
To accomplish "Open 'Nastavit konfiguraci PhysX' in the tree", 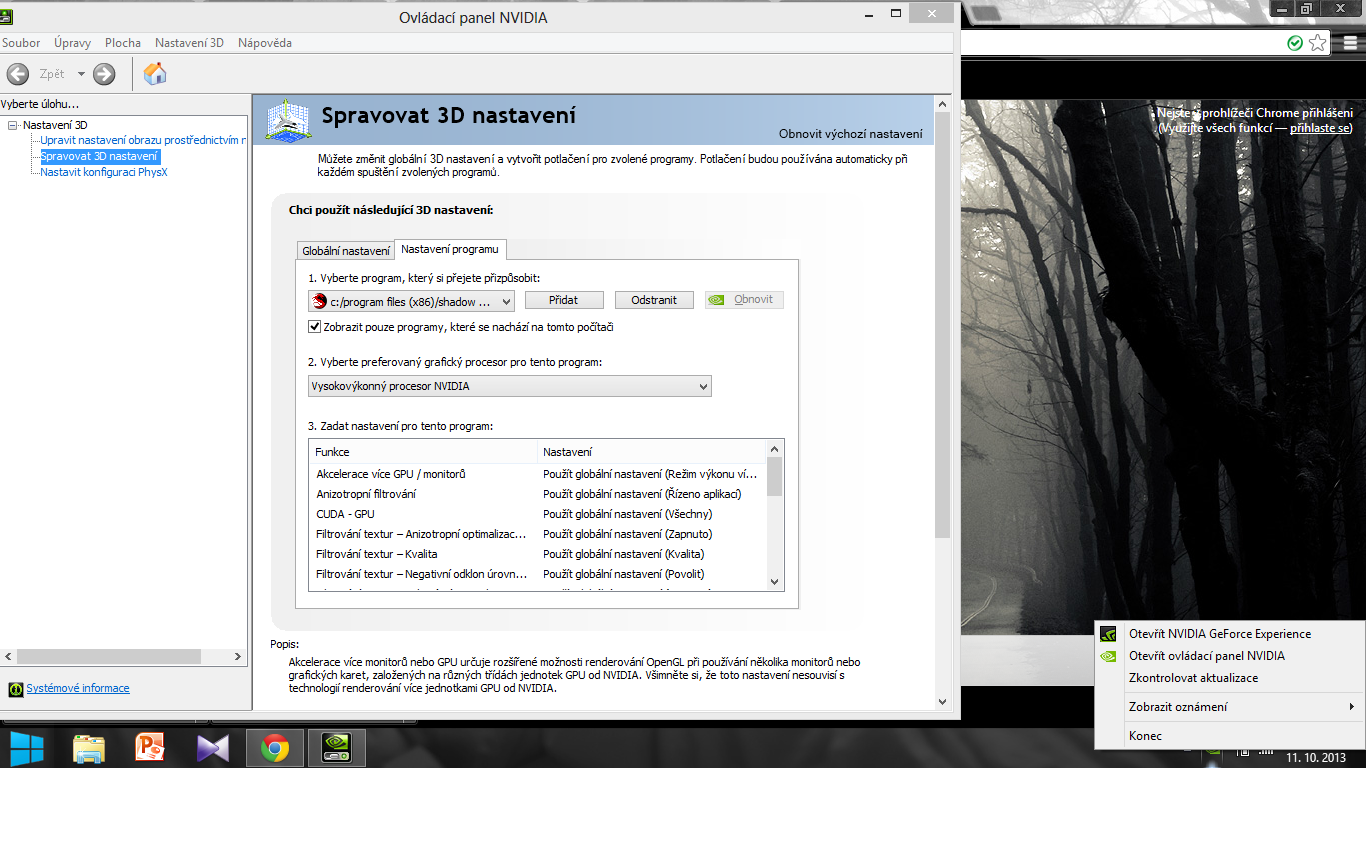I will coord(104,172).
